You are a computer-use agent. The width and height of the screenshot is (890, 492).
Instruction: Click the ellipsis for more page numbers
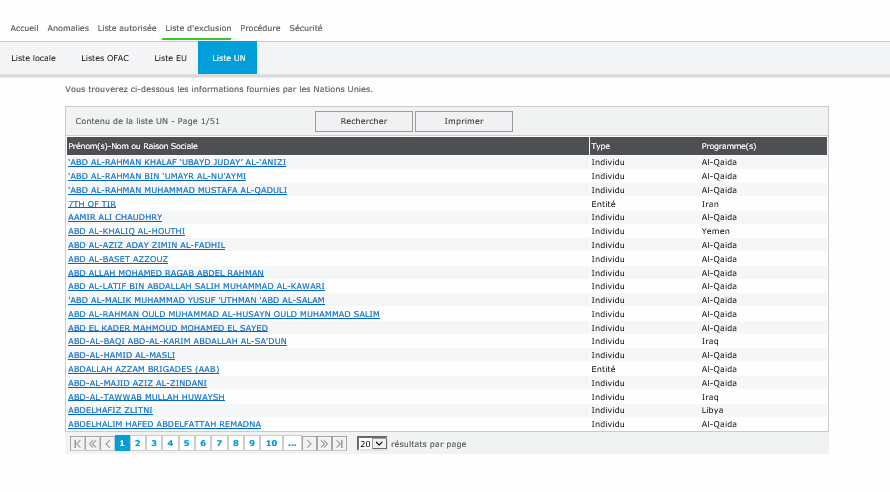(292, 443)
